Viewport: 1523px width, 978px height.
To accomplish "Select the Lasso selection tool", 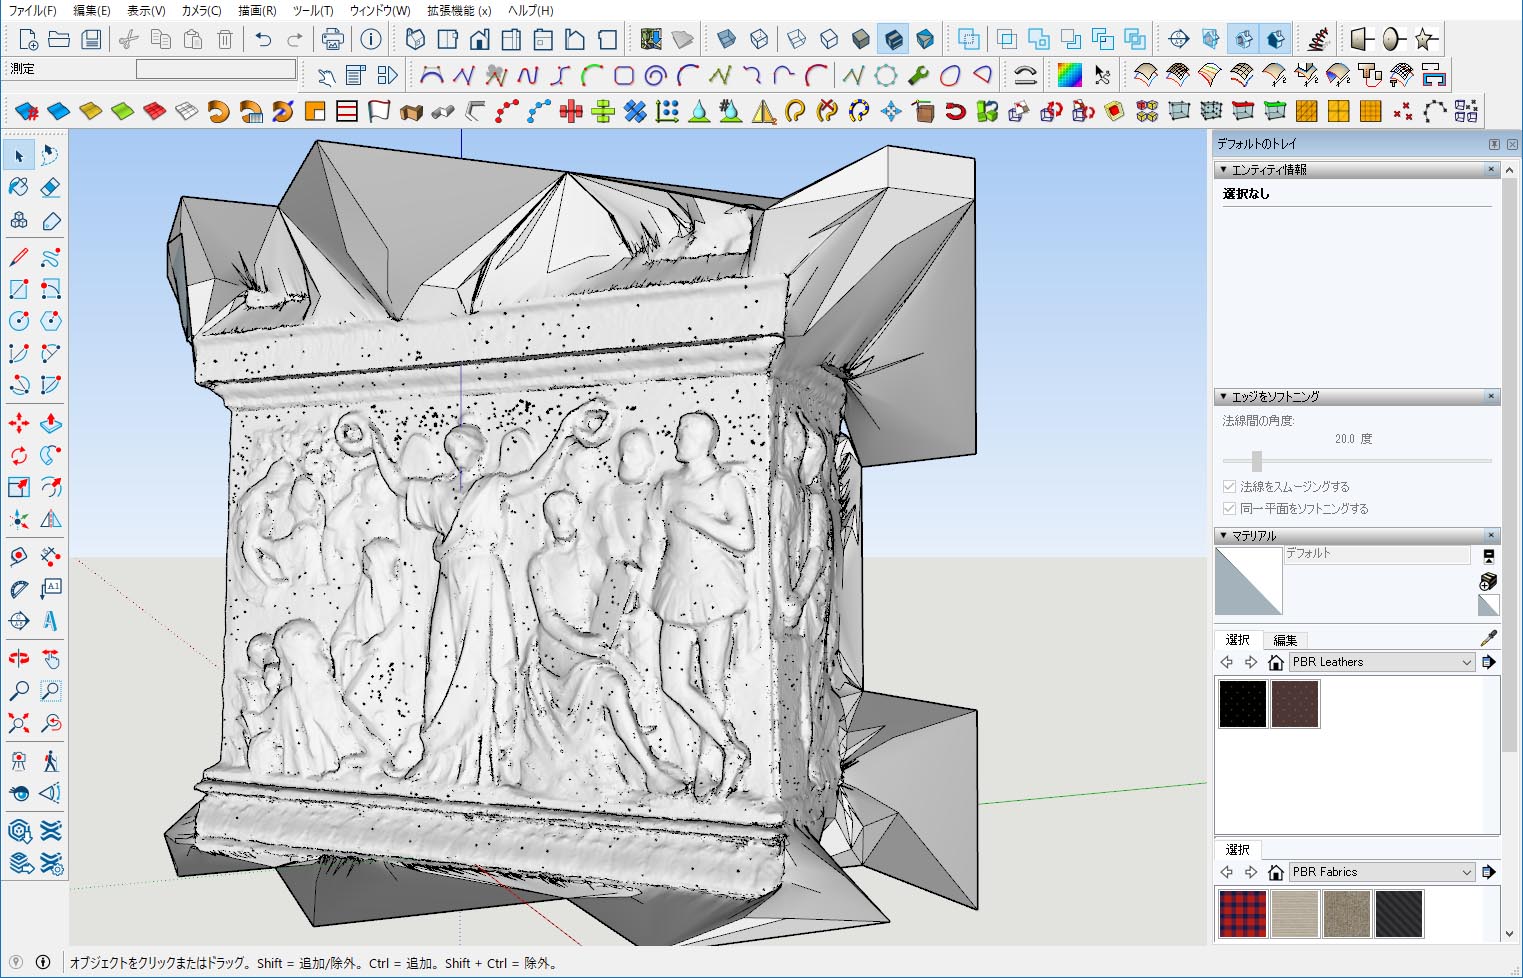I will 50,155.
